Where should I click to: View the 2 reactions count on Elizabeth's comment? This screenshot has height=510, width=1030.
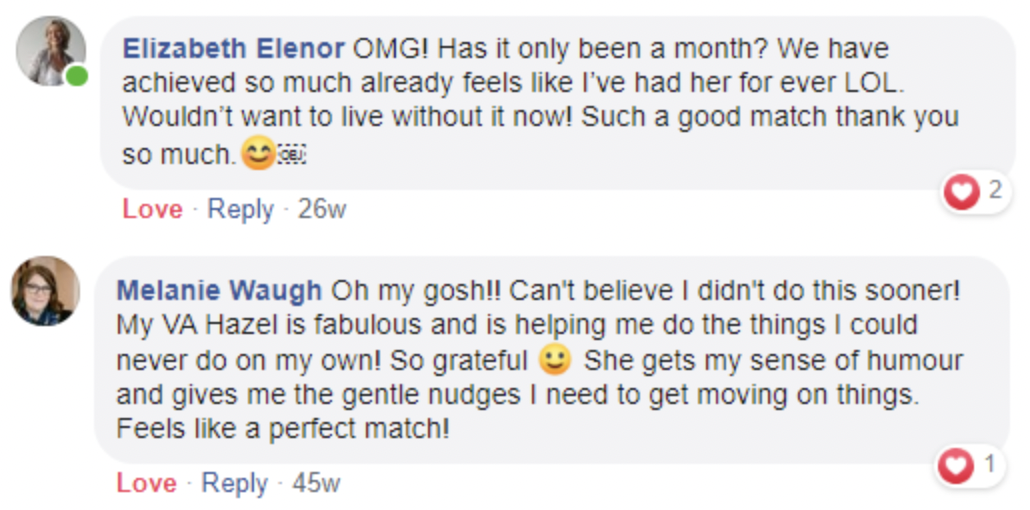[x=994, y=190]
